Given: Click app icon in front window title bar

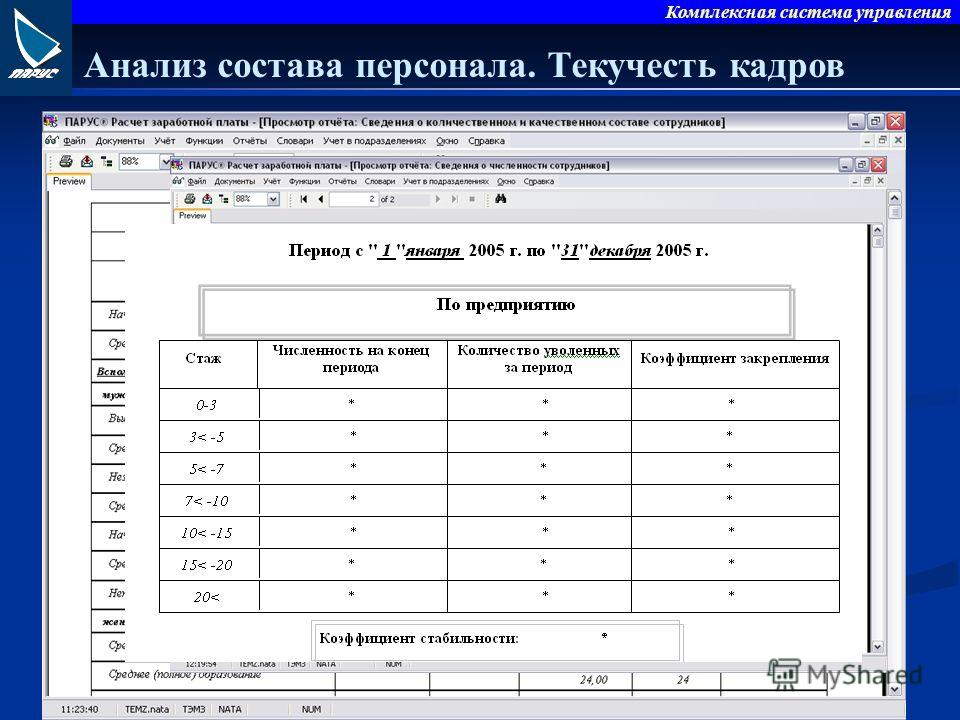Looking at the screenshot, I should coord(177,165).
